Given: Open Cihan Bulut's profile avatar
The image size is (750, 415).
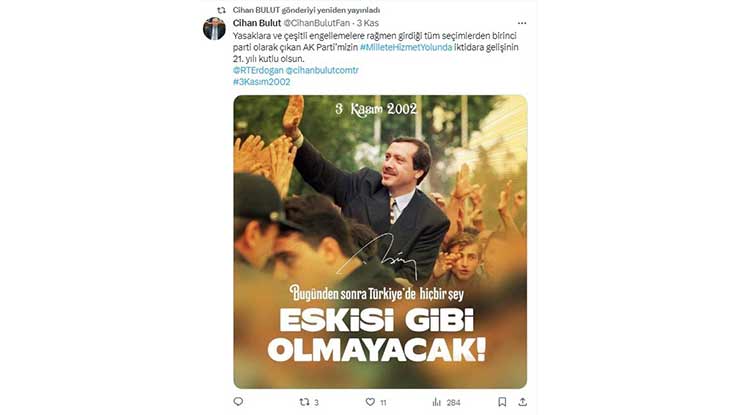Looking at the screenshot, I should (x=214, y=29).
